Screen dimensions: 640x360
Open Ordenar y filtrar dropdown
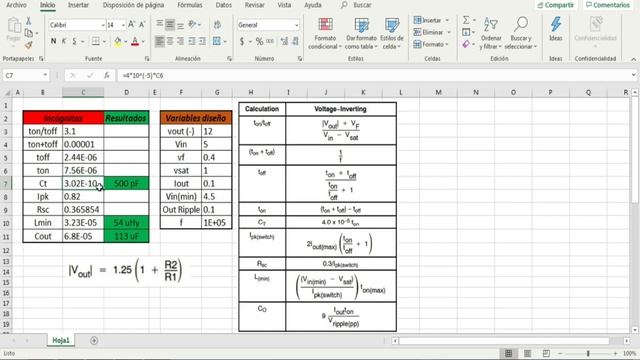tap(491, 33)
